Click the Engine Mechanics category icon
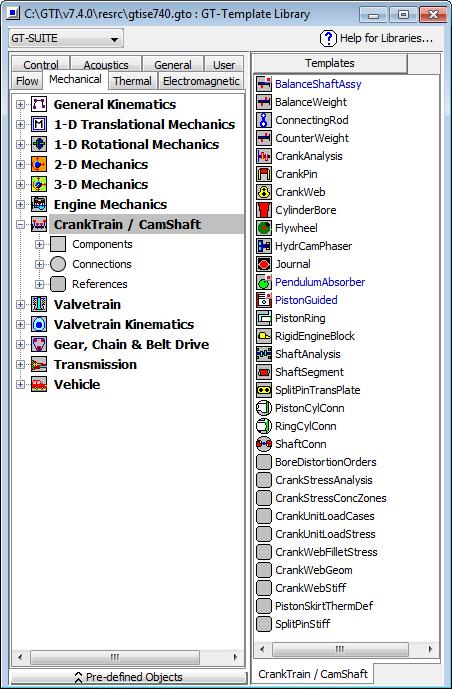Image resolution: width=452 pixels, height=689 pixels. 39,204
